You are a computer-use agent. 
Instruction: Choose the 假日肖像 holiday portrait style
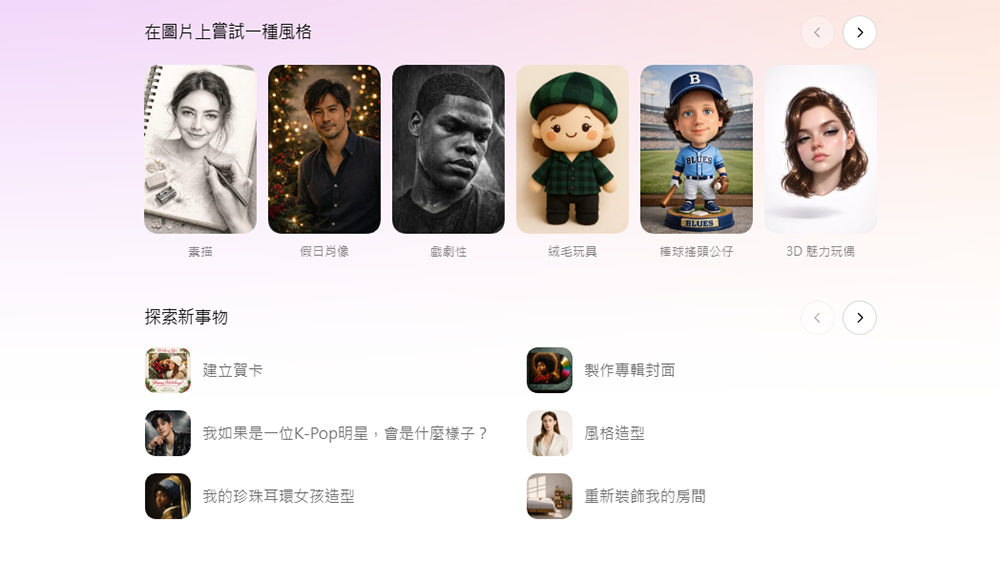pos(324,149)
